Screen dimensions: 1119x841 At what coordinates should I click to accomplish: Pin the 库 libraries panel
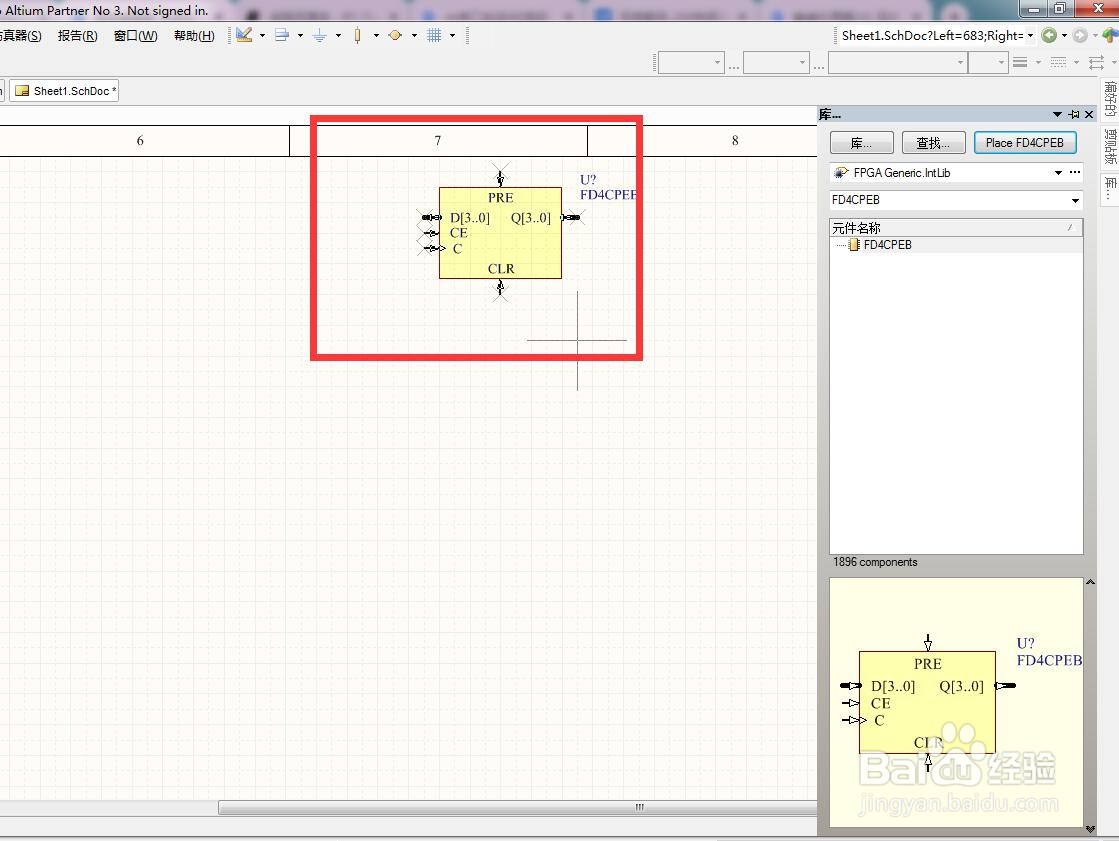[1074, 114]
